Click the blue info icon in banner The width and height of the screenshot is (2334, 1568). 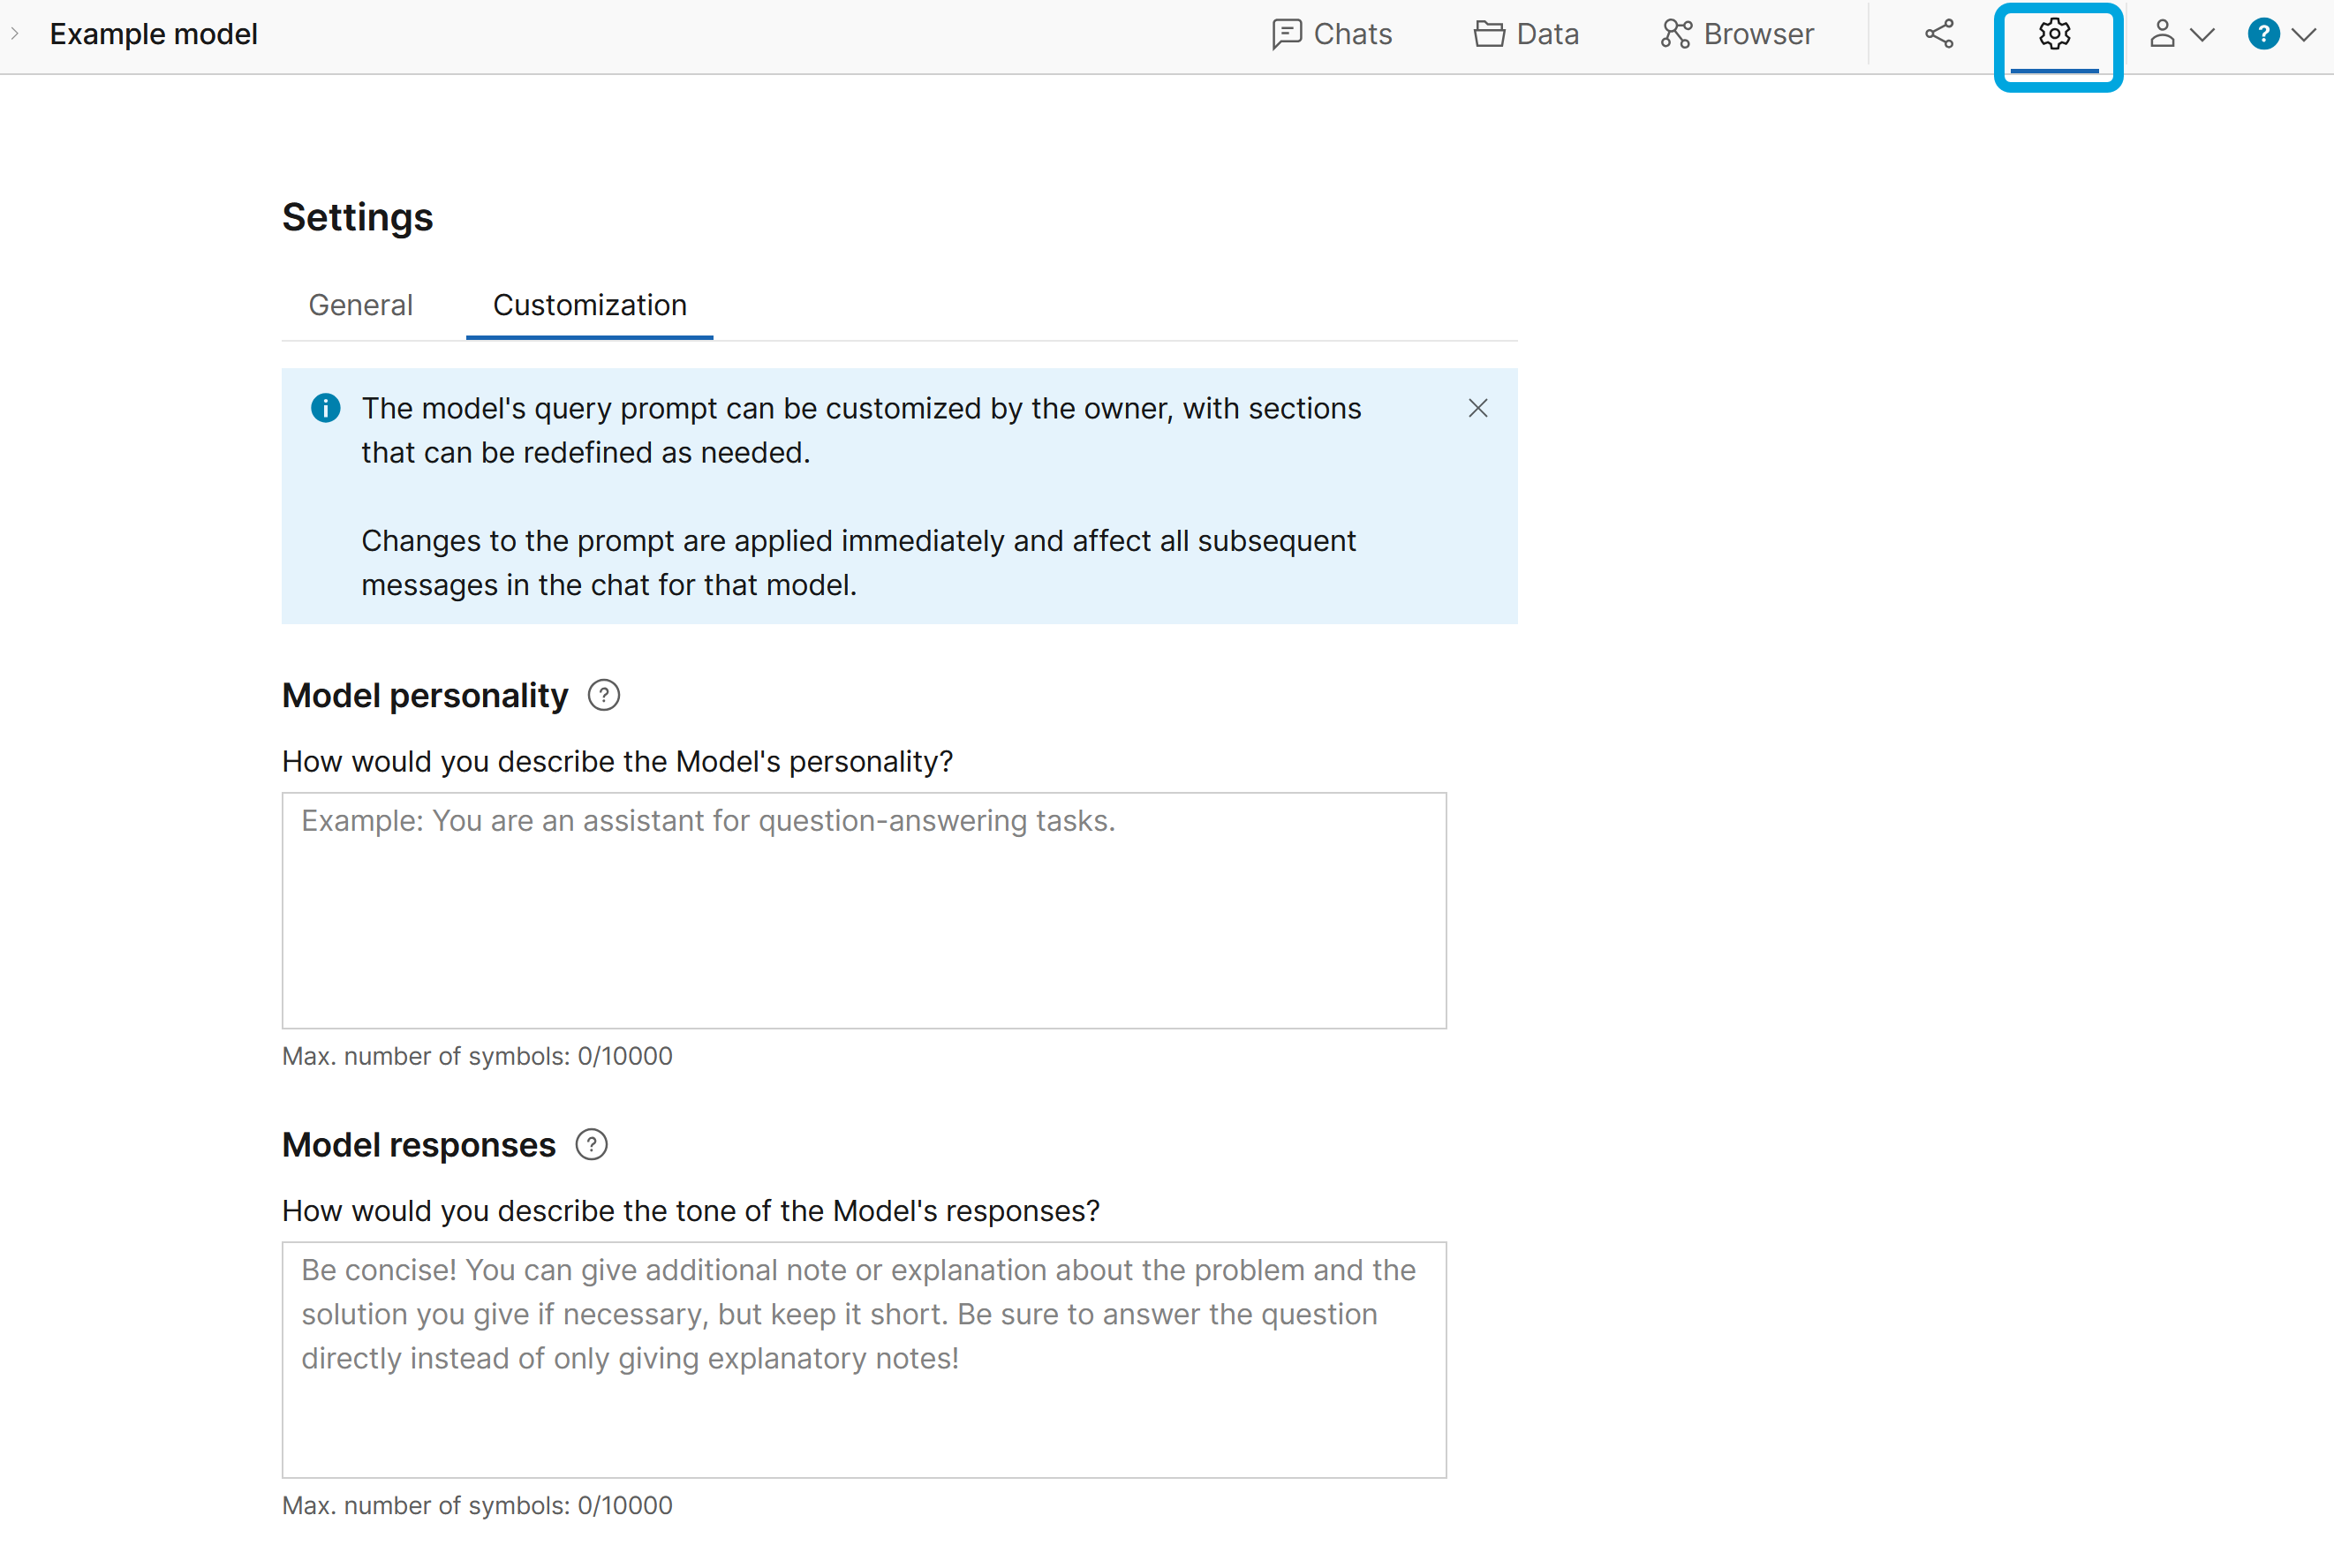tap(325, 408)
